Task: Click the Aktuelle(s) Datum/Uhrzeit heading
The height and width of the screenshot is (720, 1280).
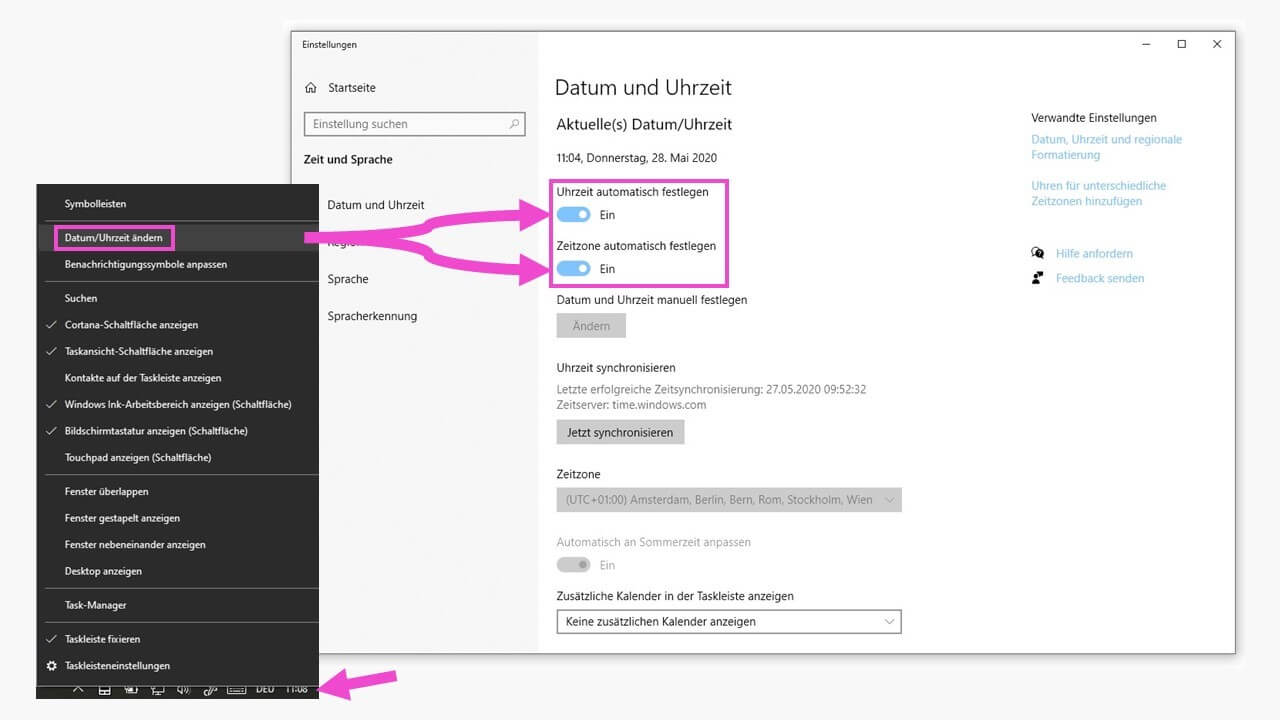Action: click(644, 125)
